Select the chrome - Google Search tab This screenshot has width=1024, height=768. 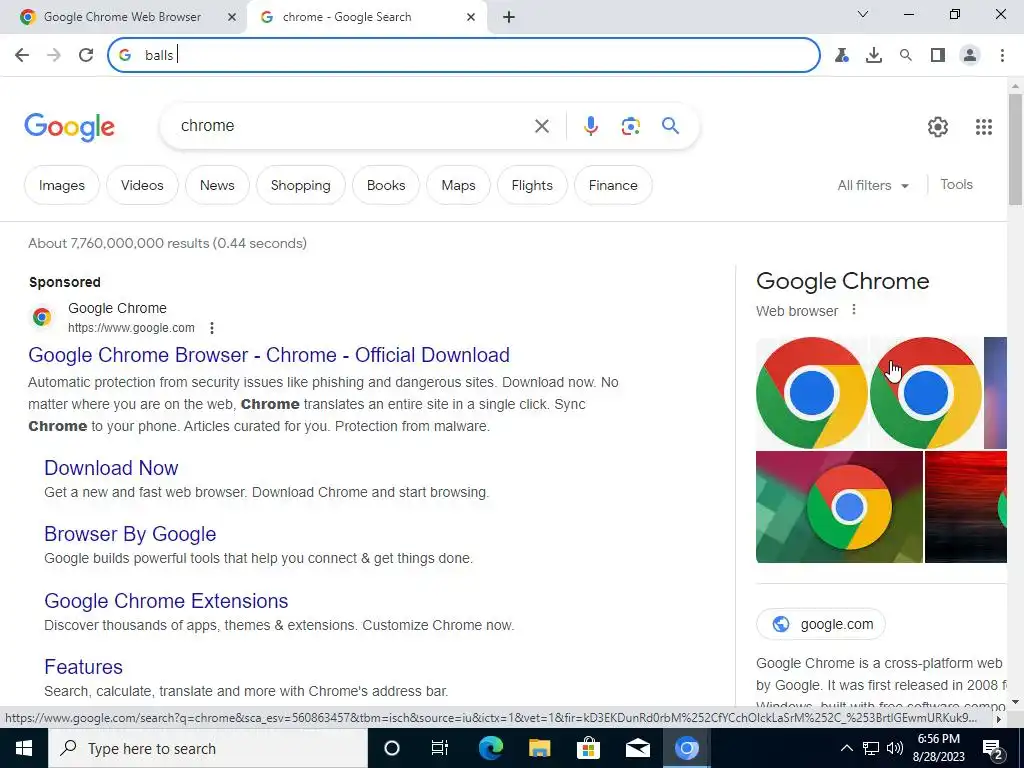[347, 17]
